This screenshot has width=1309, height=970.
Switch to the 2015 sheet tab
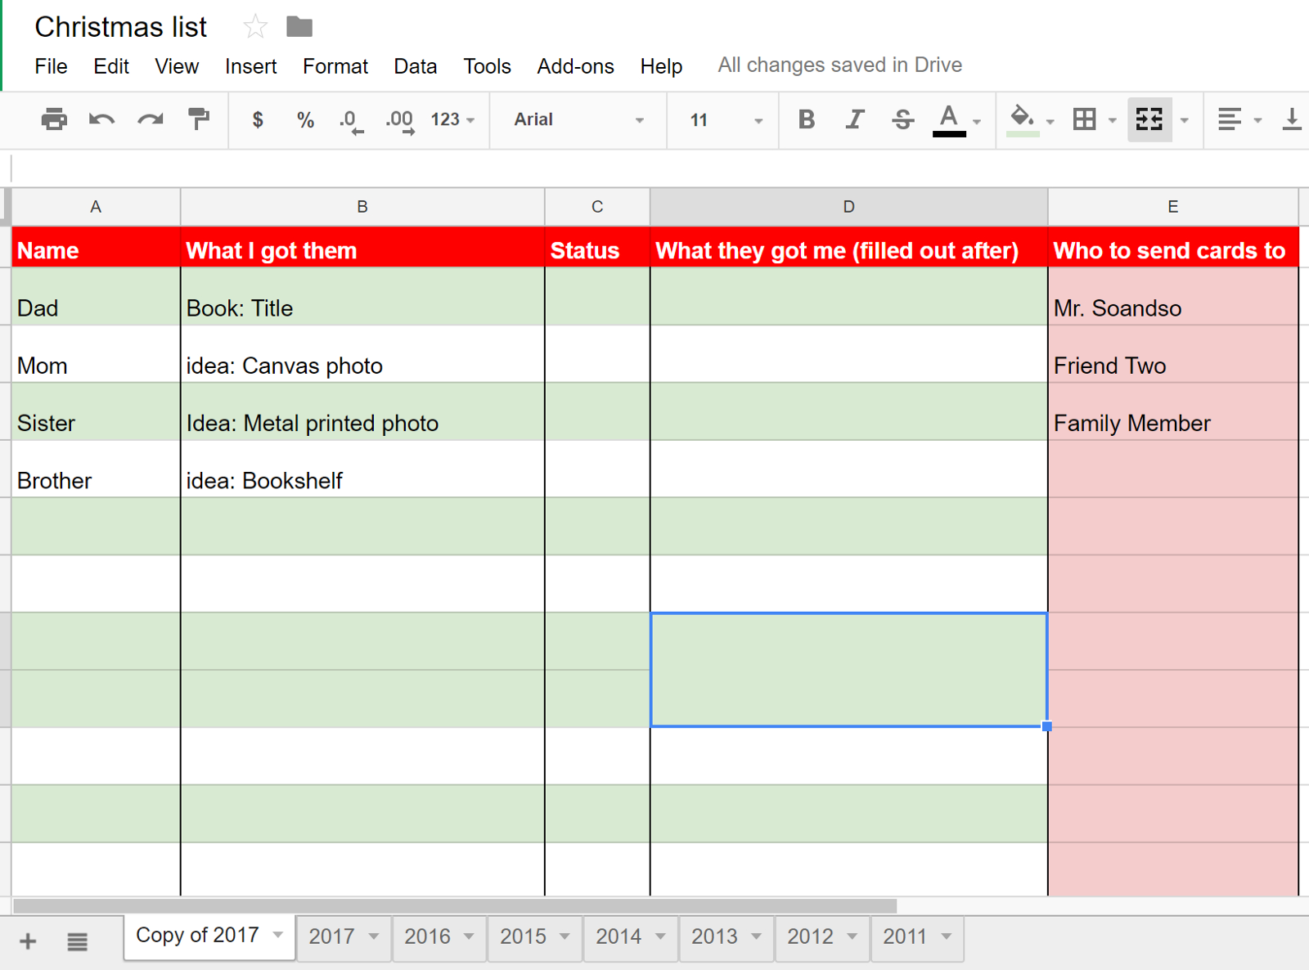tap(524, 936)
